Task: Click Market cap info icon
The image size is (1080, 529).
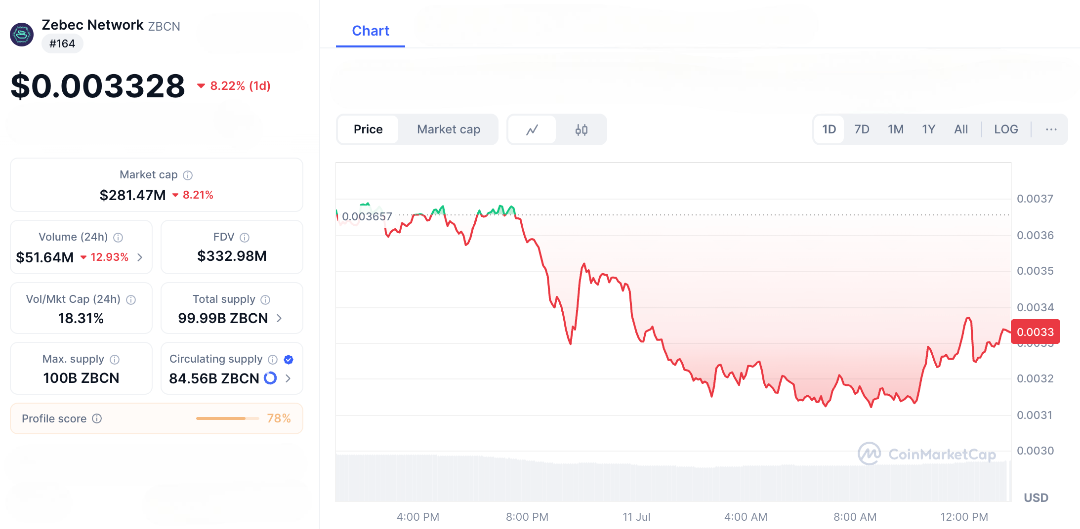Action: 188,175
